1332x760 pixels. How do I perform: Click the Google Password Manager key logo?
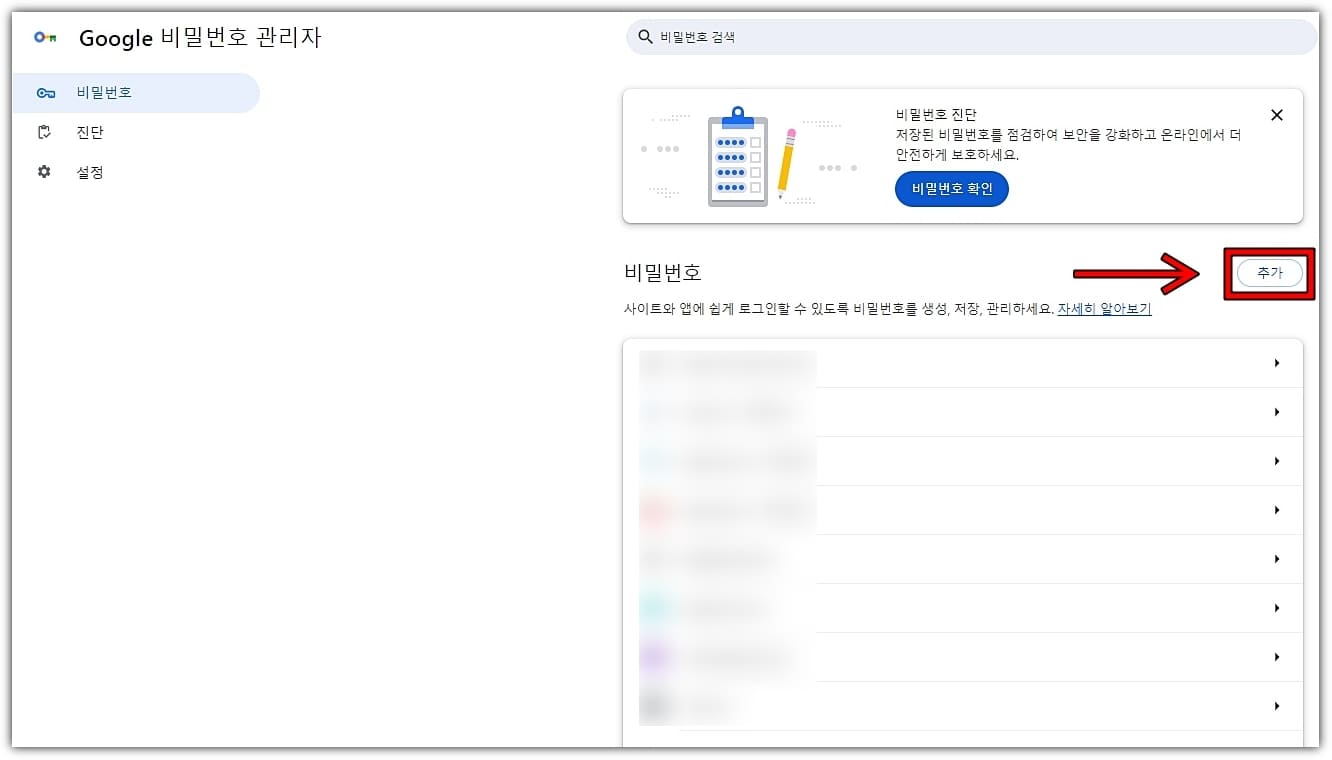click(x=45, y=37)
